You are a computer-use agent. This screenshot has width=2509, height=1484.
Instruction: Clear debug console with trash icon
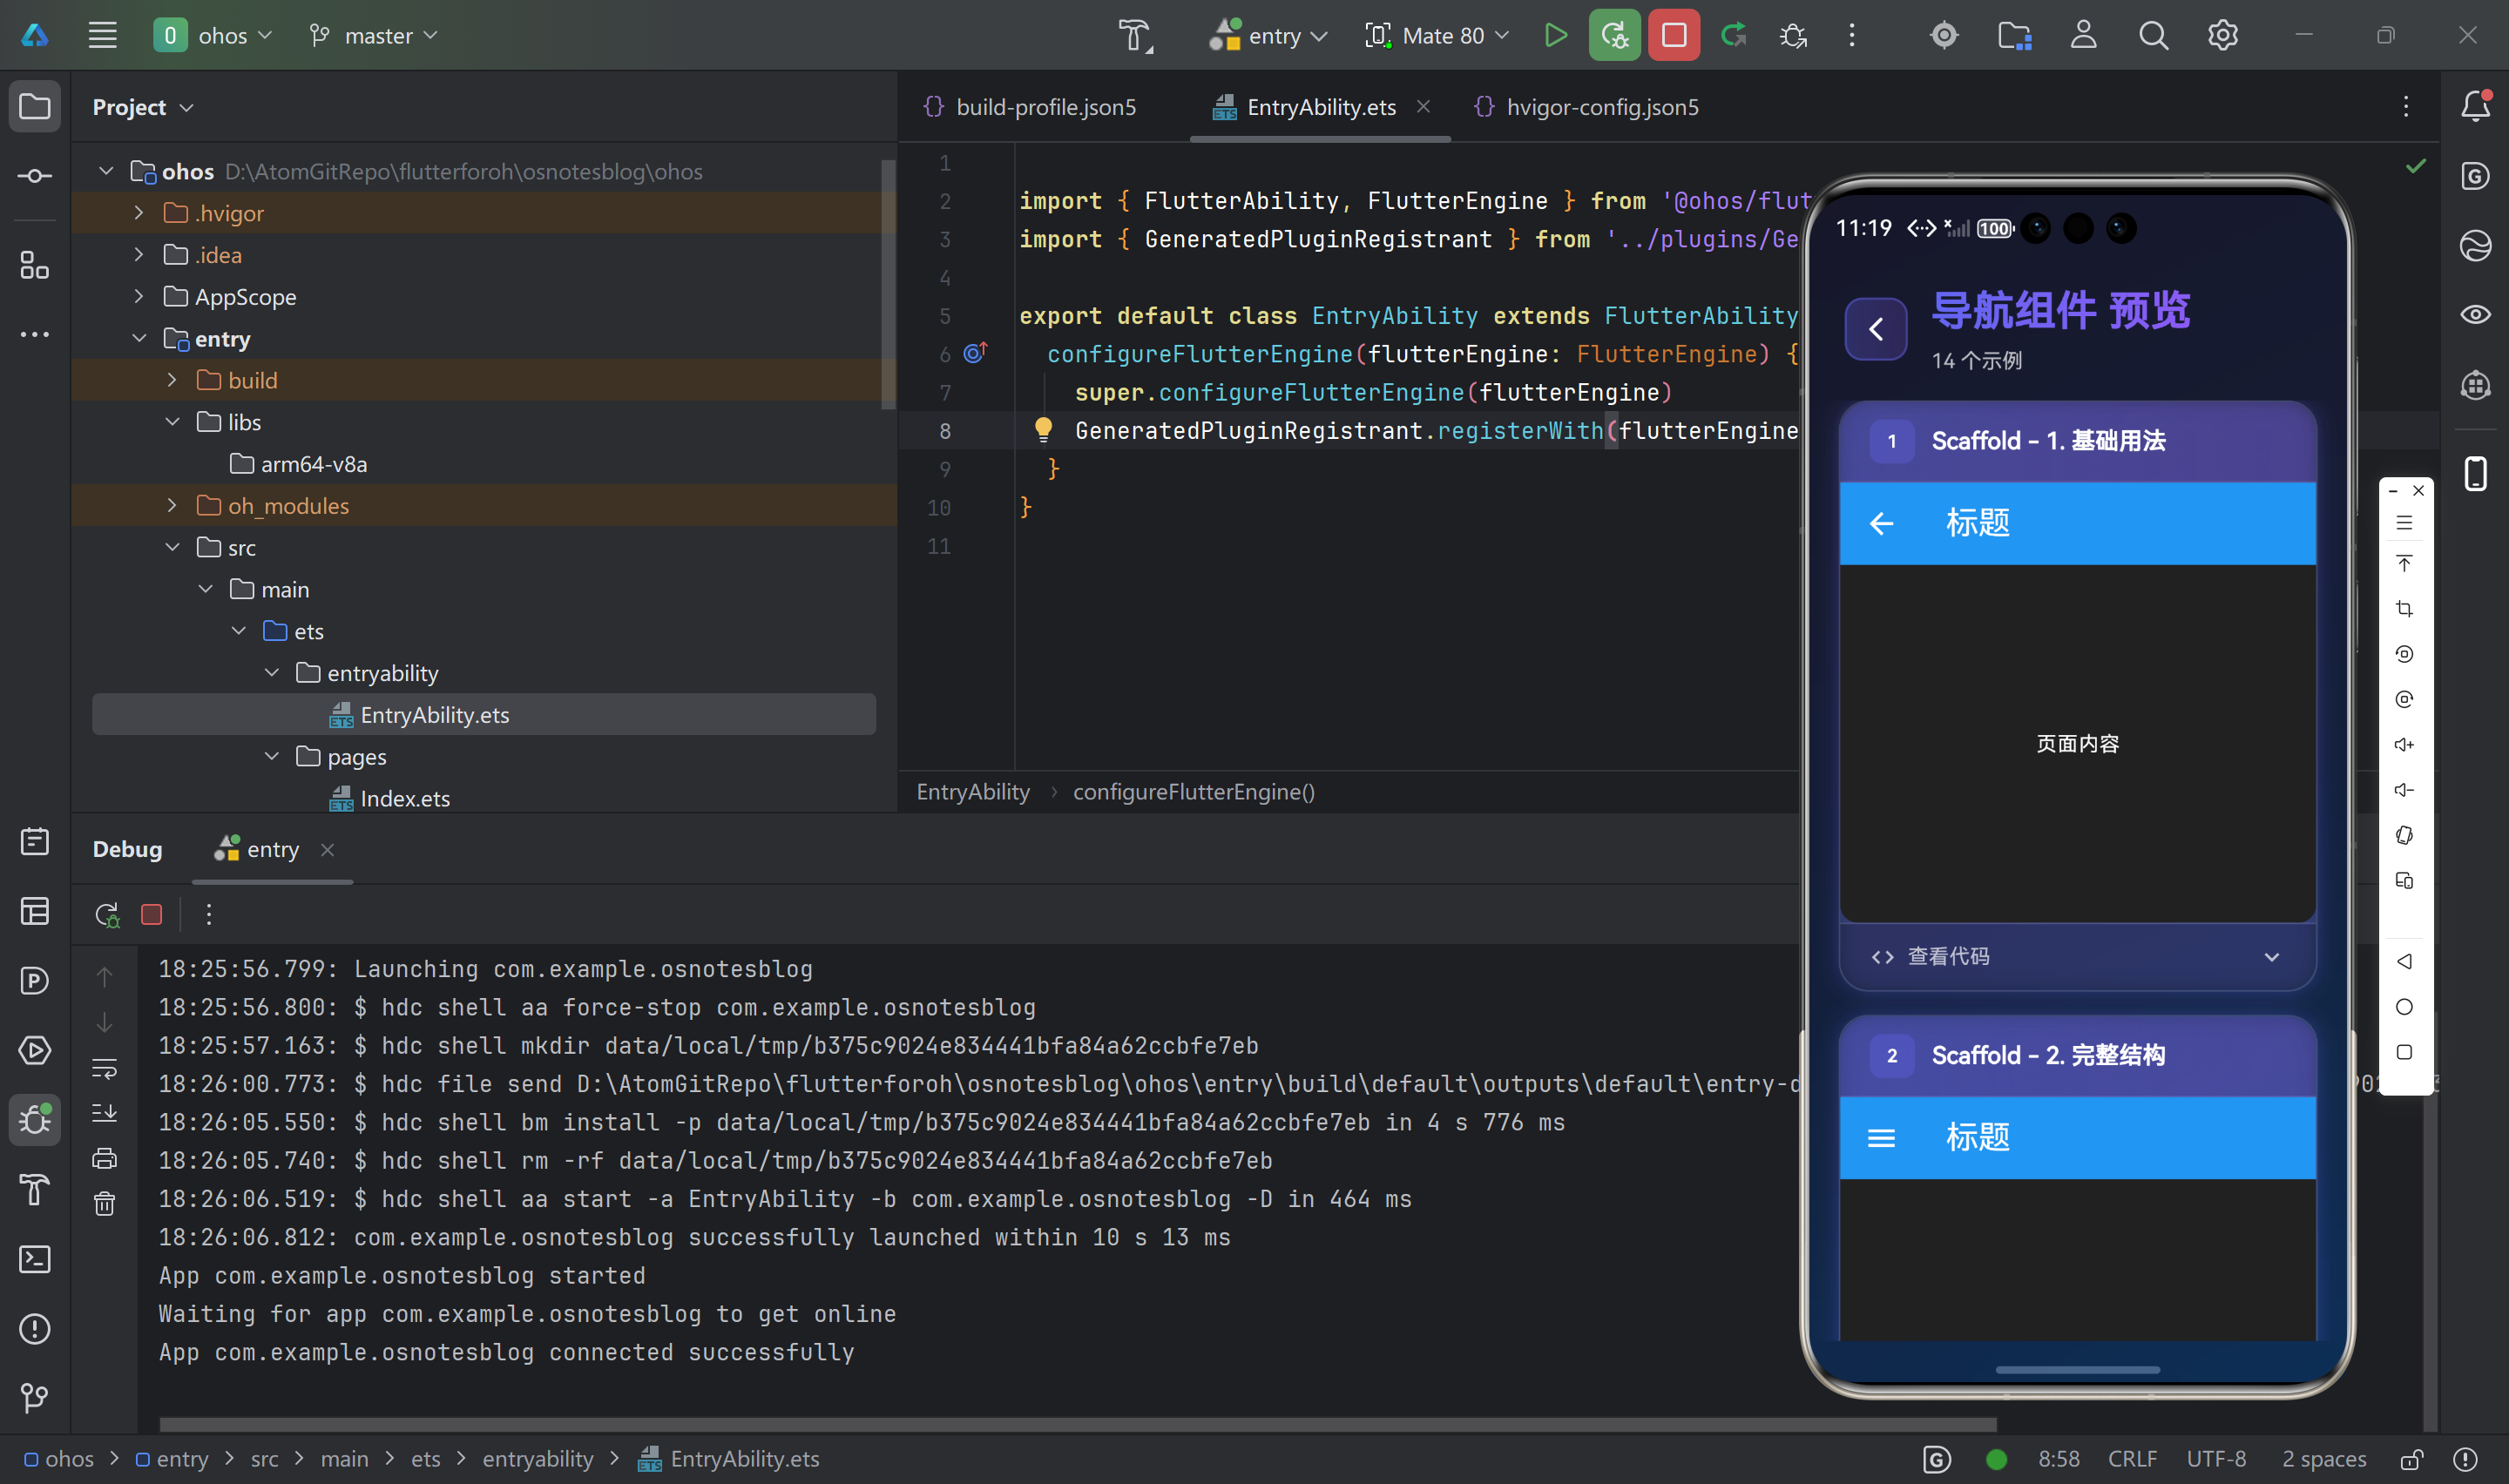[x=105, y=1203]
